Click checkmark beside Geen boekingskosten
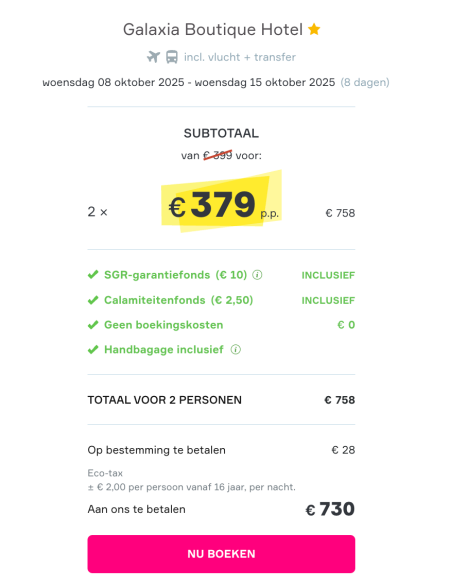Image resolution: width=450 pixels, height=585 pixels. [93, 325]
